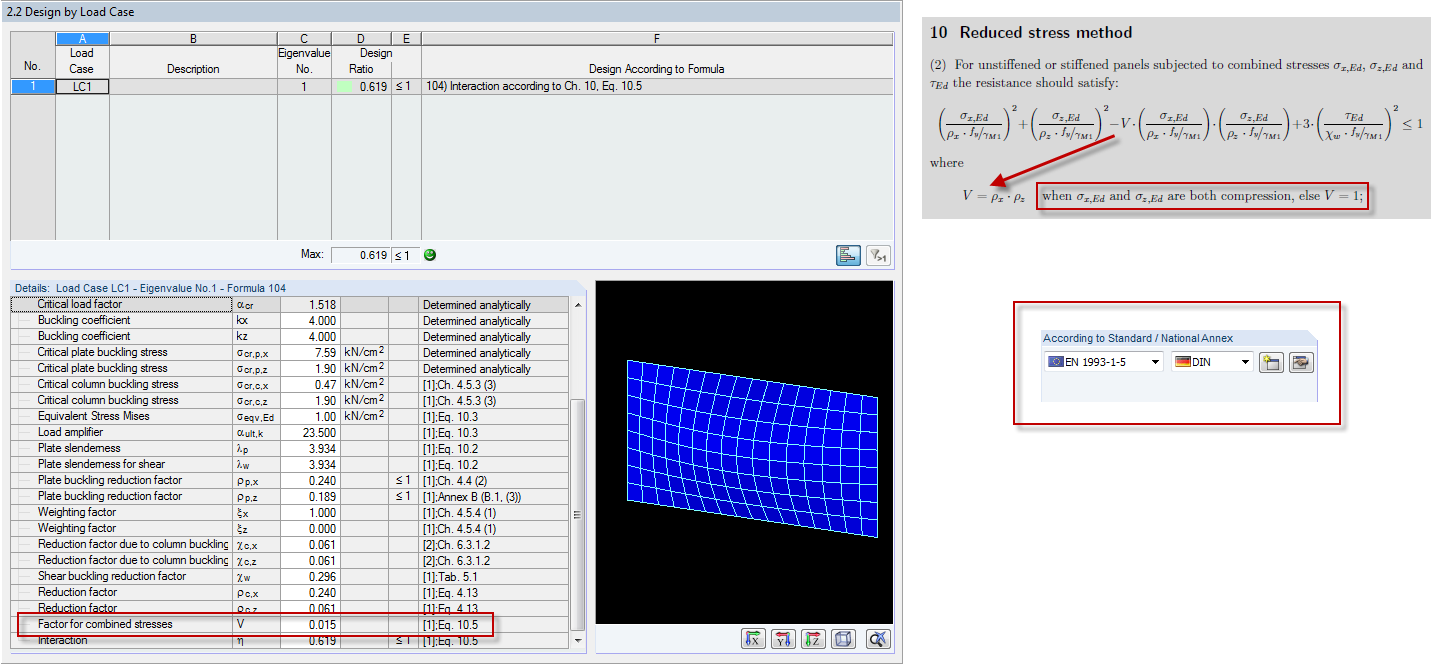Click the '10 Reduced stress method' heading
This screenshot has width=1449, height=665.
1032,33
